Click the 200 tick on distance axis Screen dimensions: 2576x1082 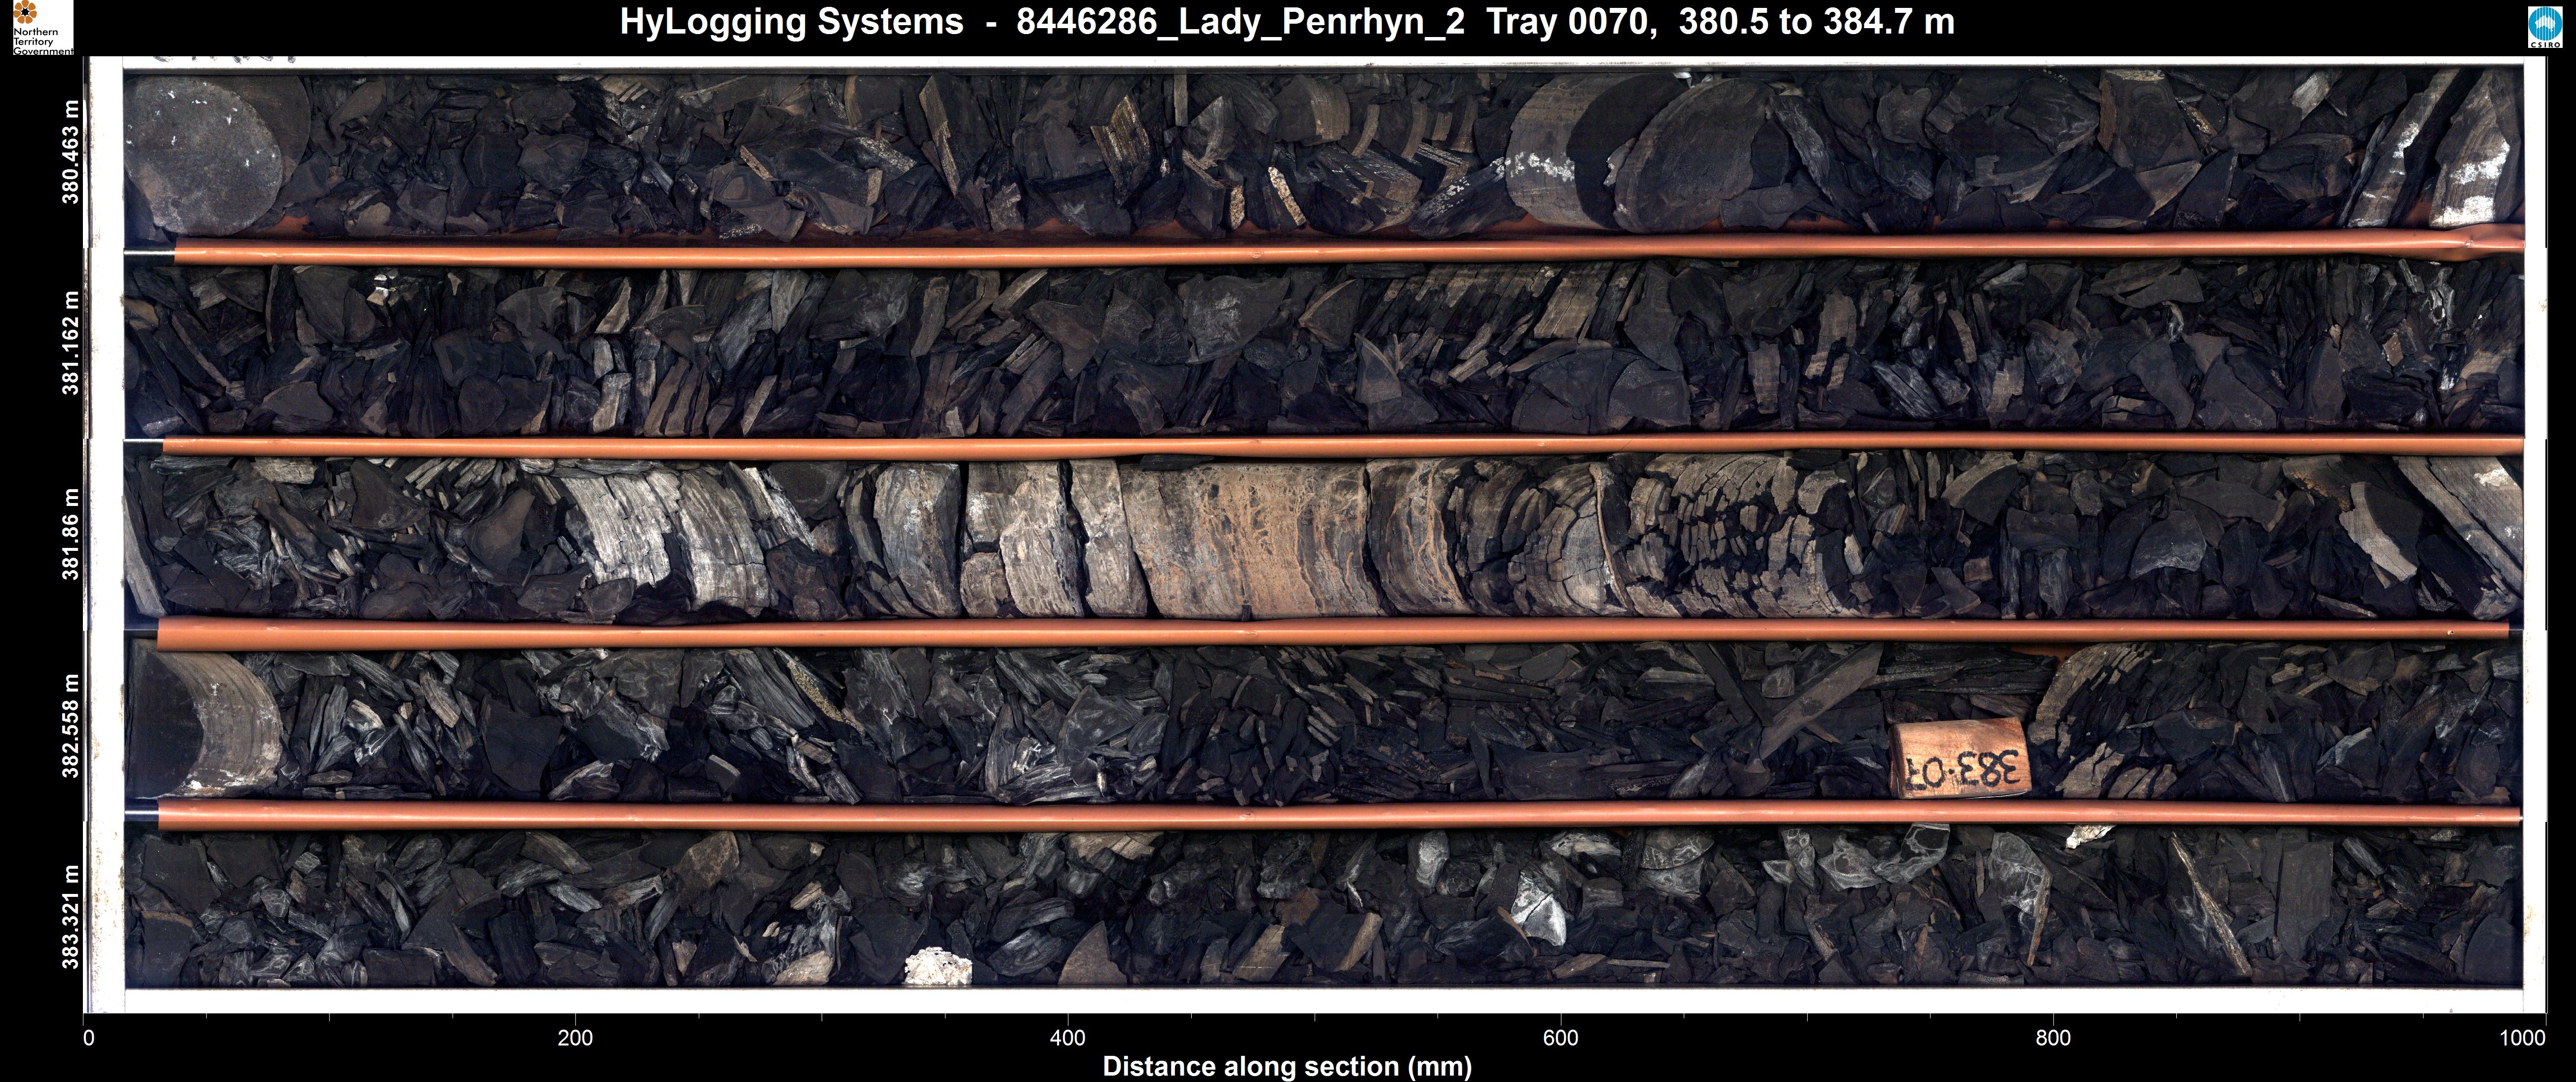(x=575, y=1038)
